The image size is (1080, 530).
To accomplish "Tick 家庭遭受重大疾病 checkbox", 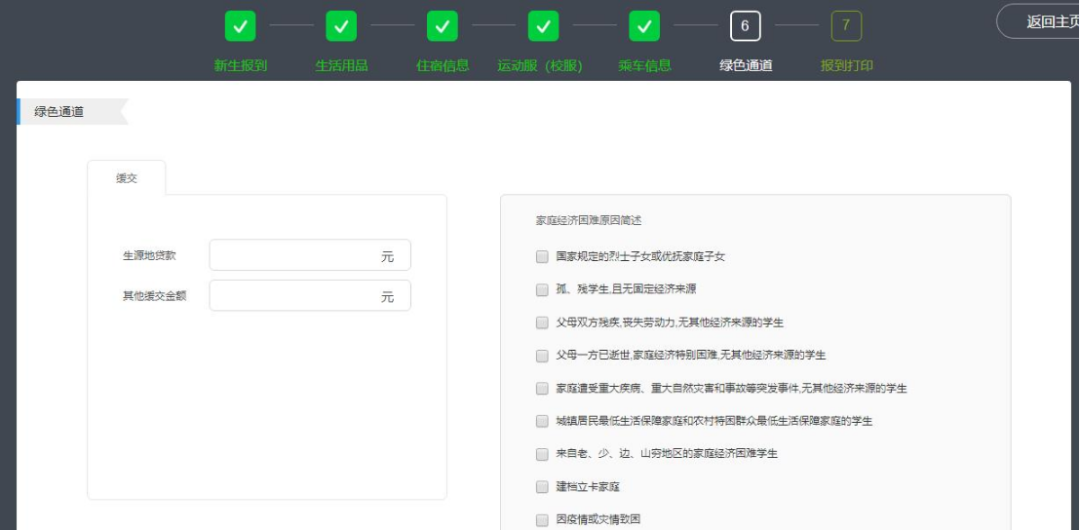I will (x=542, y=388).
